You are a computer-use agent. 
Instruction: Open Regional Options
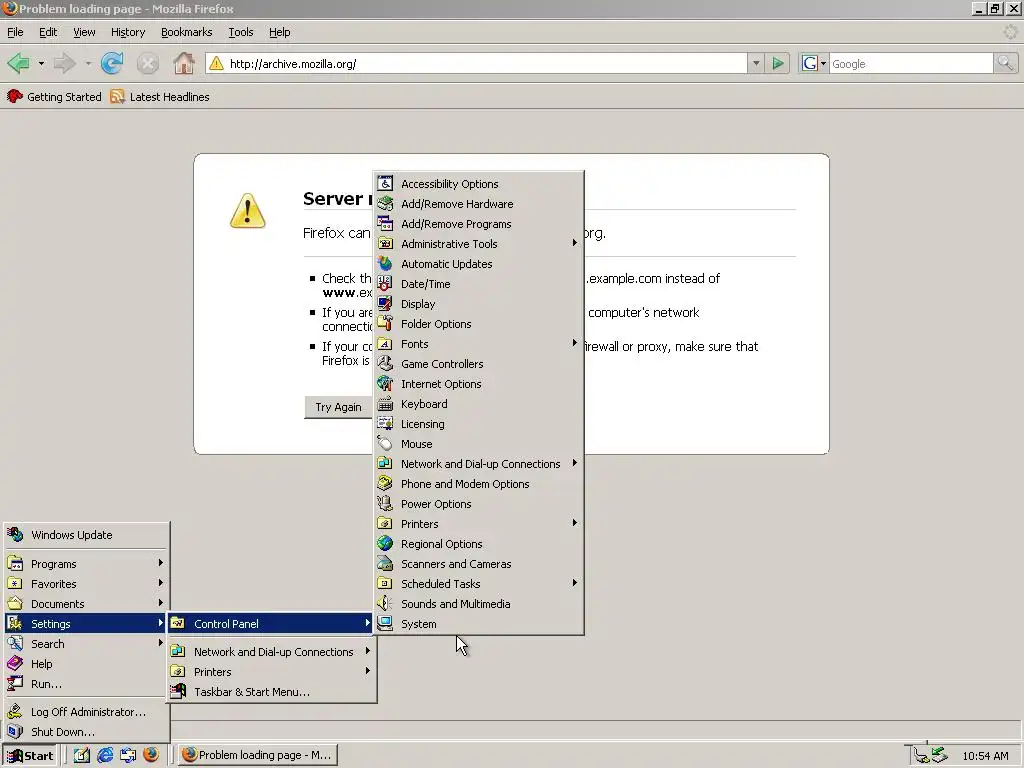479,544
